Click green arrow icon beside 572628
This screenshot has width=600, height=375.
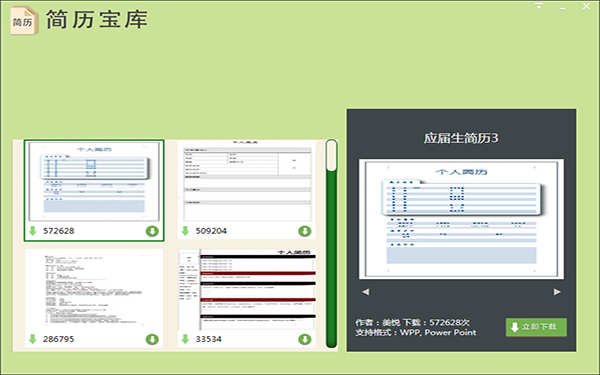[33, 231]
